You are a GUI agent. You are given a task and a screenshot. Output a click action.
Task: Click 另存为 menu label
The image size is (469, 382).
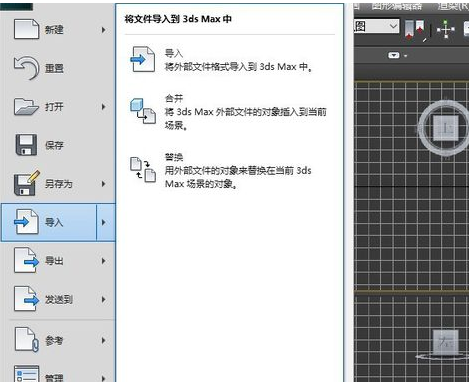point(59,184)
